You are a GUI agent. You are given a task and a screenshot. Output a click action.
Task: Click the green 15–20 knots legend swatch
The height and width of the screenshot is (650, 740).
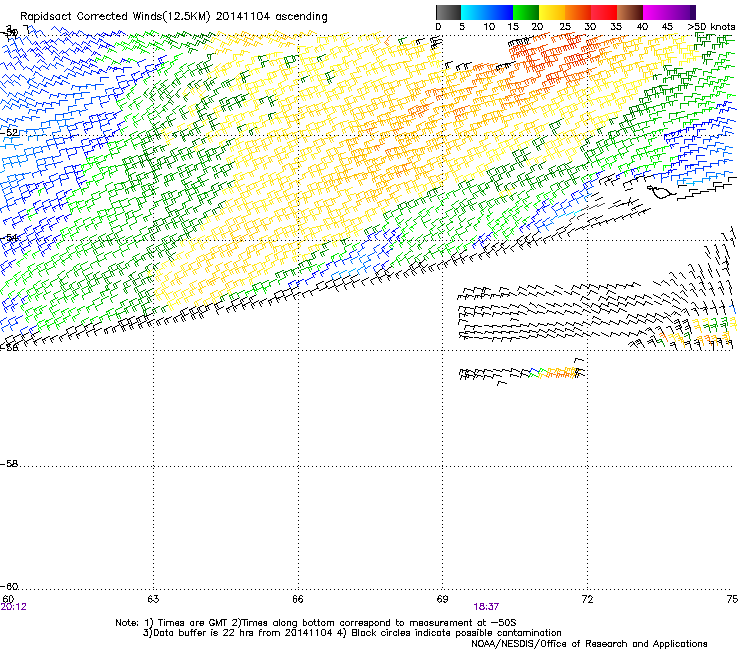click(526, 12)
